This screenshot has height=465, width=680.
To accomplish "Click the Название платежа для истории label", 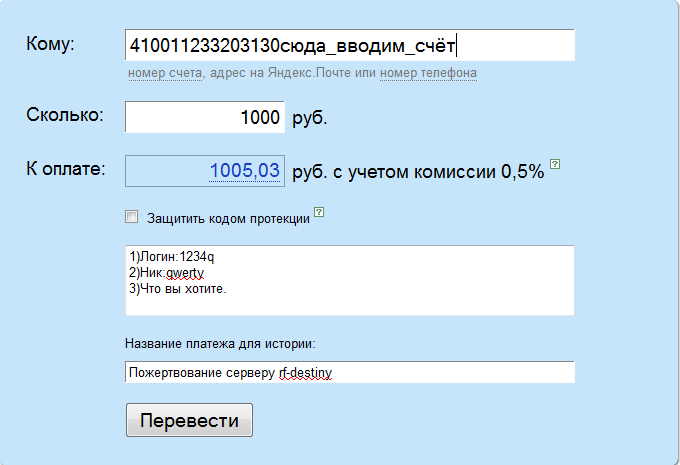I will point(220,344).
